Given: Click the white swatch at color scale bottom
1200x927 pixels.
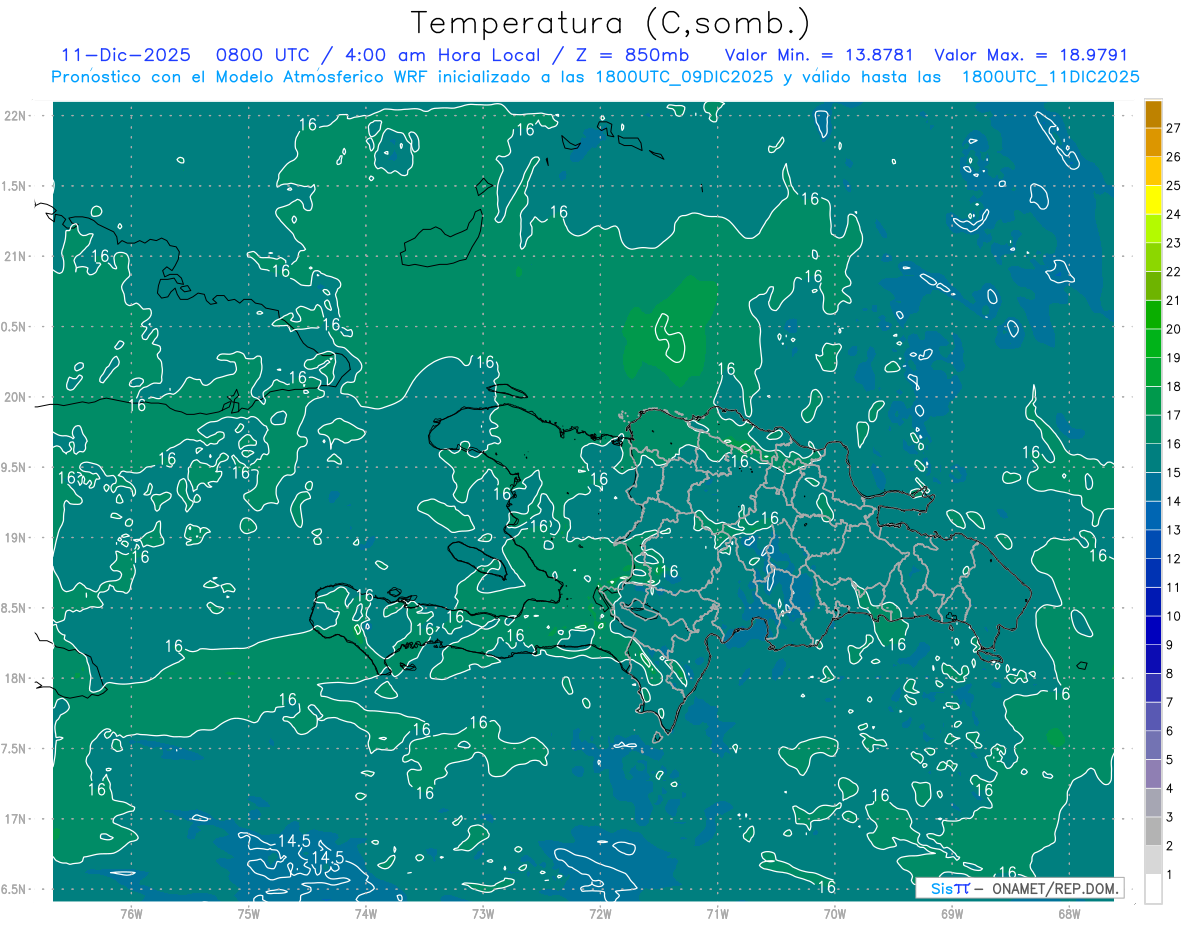Looking at the screenshot, I should 1153,889.
